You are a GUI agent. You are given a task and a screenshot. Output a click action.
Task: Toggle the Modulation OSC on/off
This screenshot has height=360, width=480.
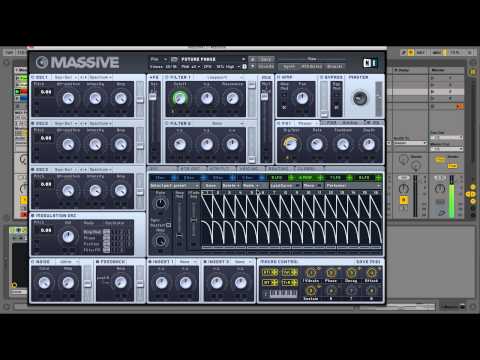pos(33,216)
